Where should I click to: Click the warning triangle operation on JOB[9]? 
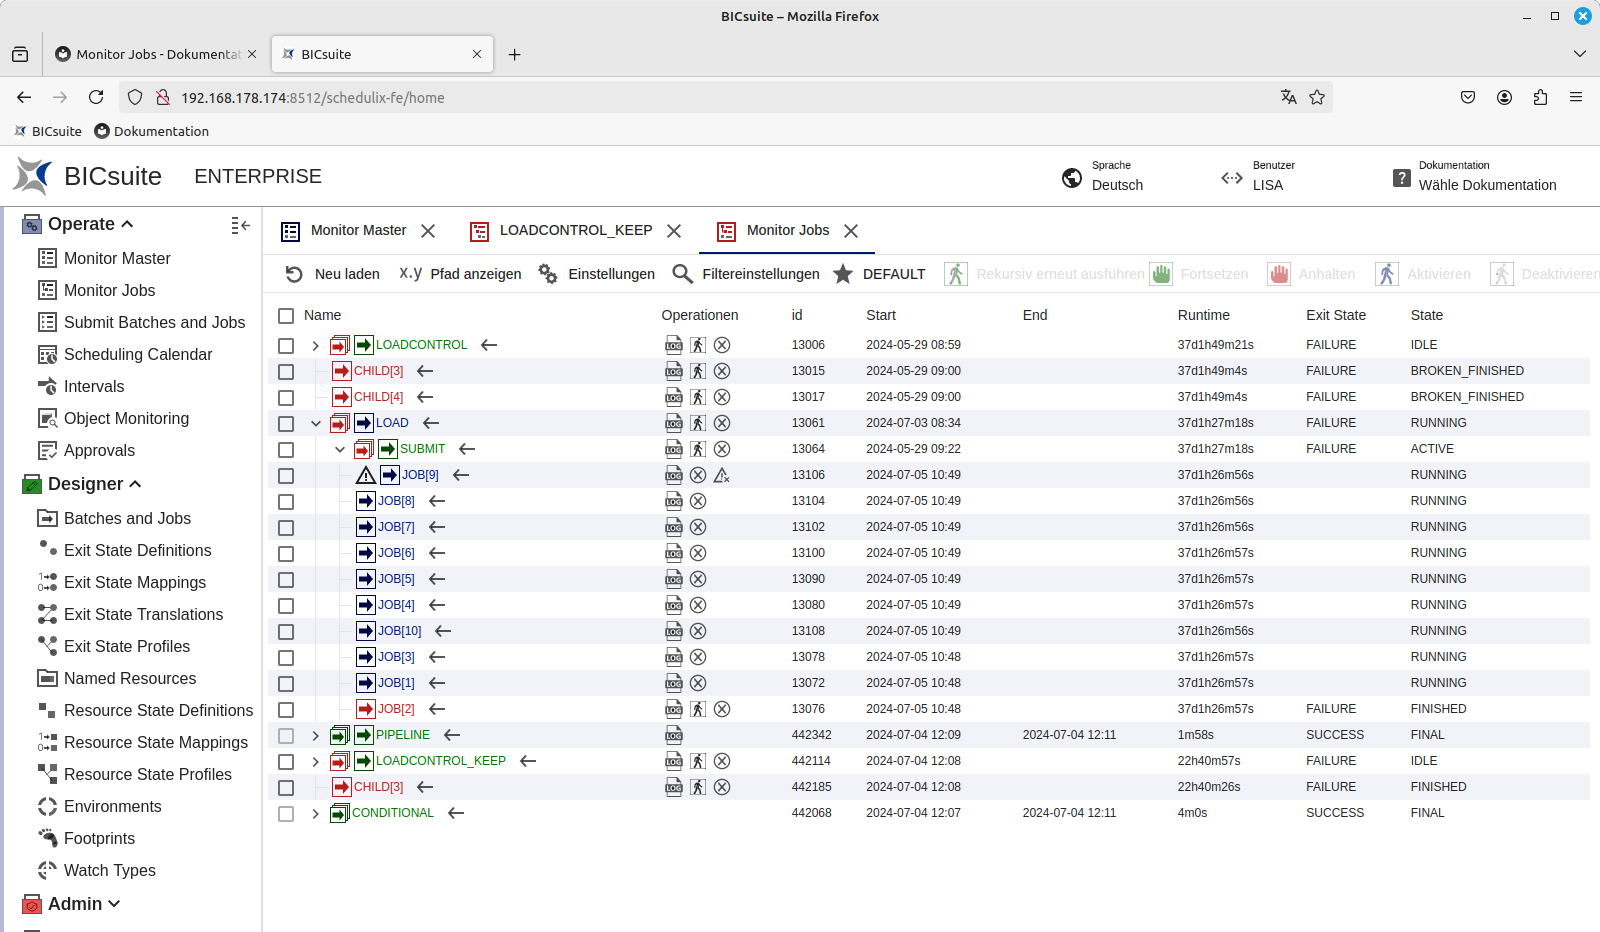click(x=721, y=475)
